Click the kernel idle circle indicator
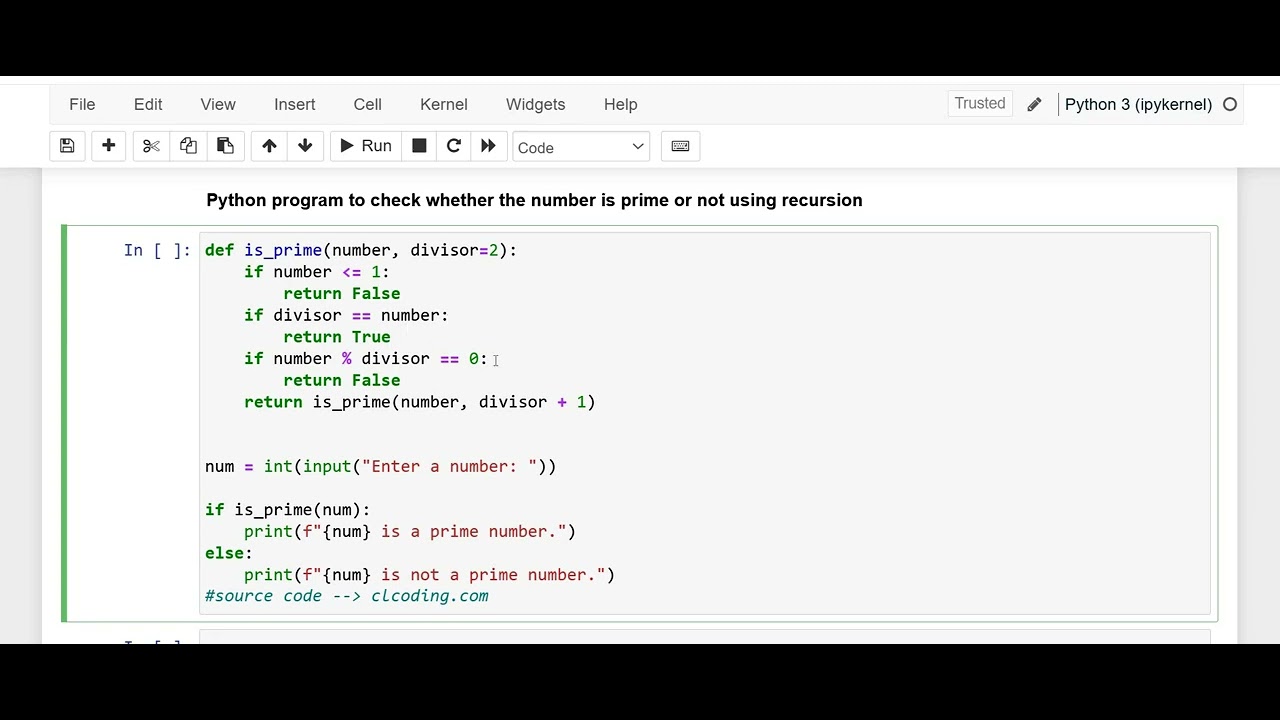 1230,104
